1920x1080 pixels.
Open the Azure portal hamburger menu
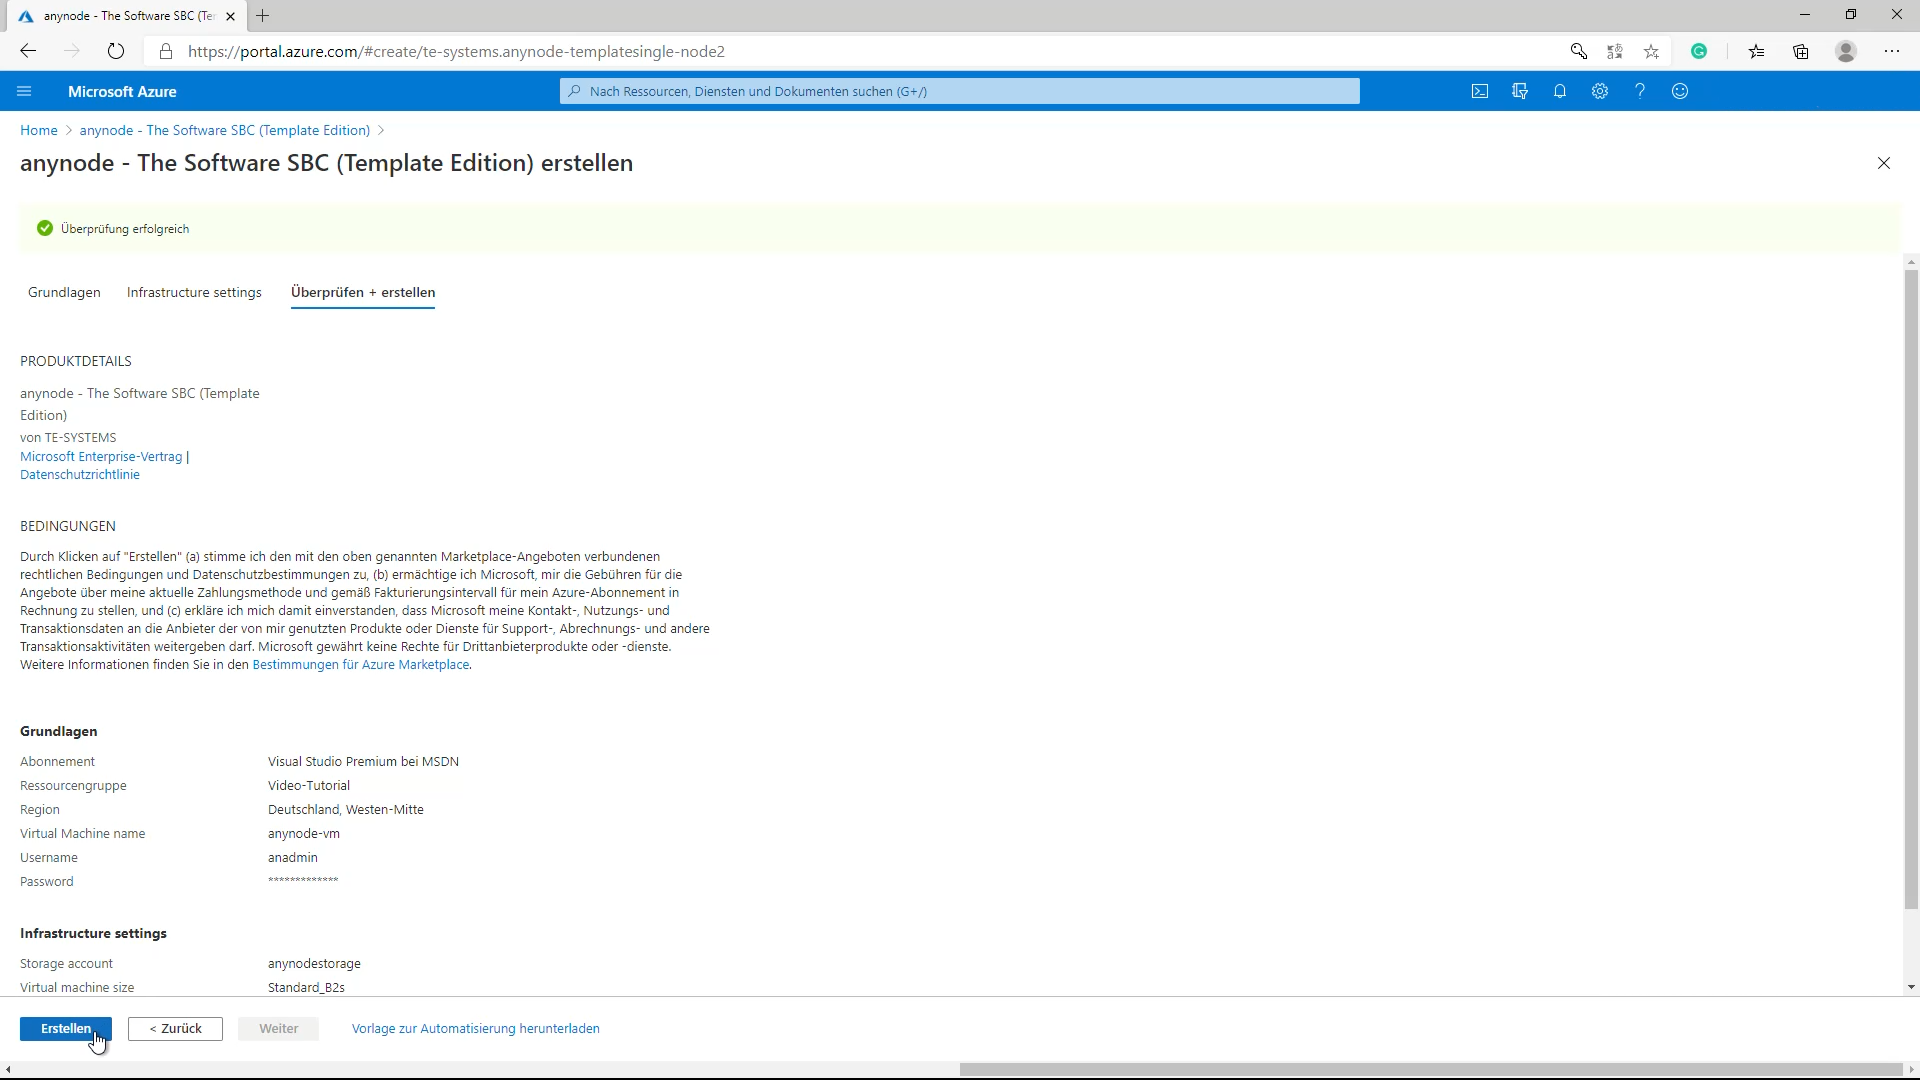point(24,91)
